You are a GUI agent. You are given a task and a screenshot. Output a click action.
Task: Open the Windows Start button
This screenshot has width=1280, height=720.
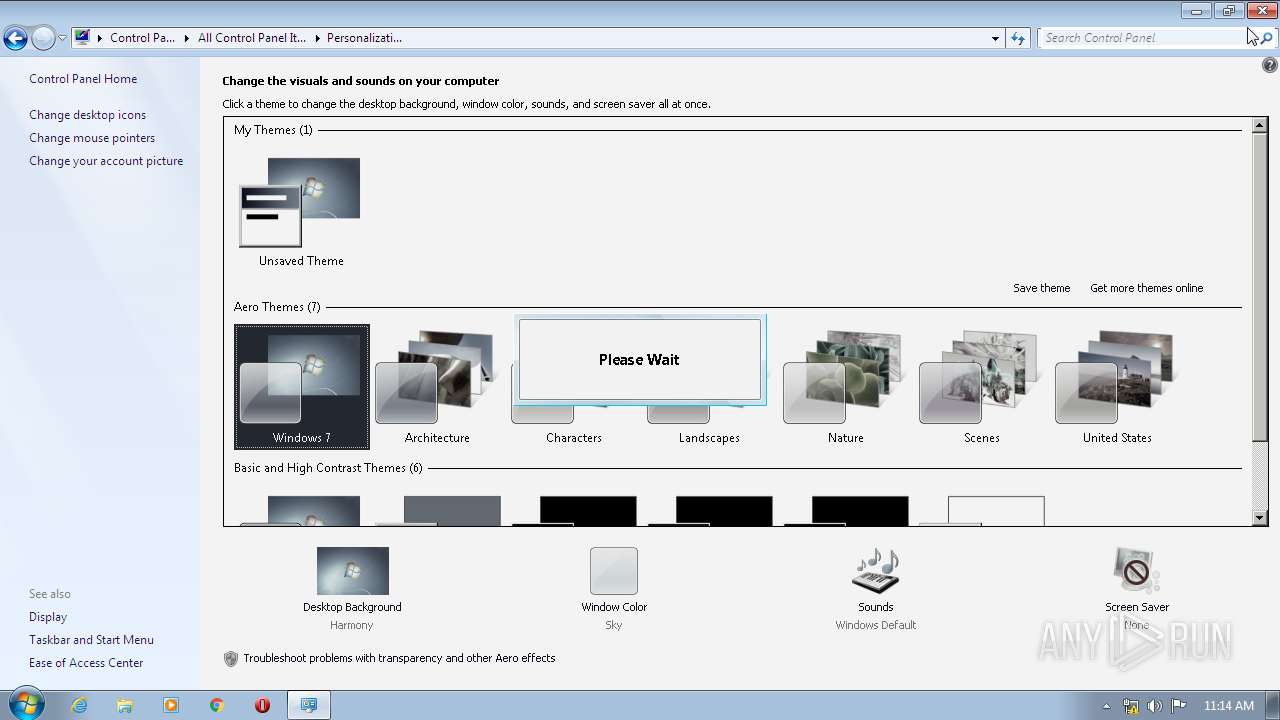pyautogui.click(x=25, y=705)
